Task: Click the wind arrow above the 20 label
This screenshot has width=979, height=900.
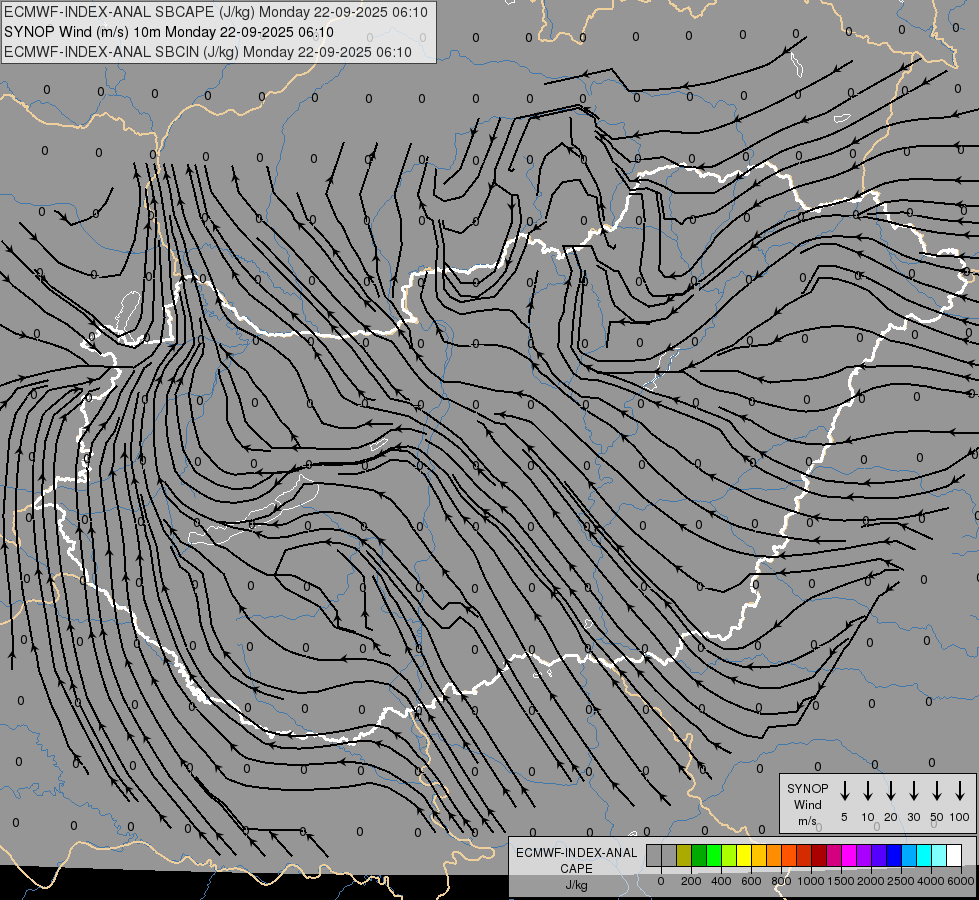Action: [x=890, y=791]
